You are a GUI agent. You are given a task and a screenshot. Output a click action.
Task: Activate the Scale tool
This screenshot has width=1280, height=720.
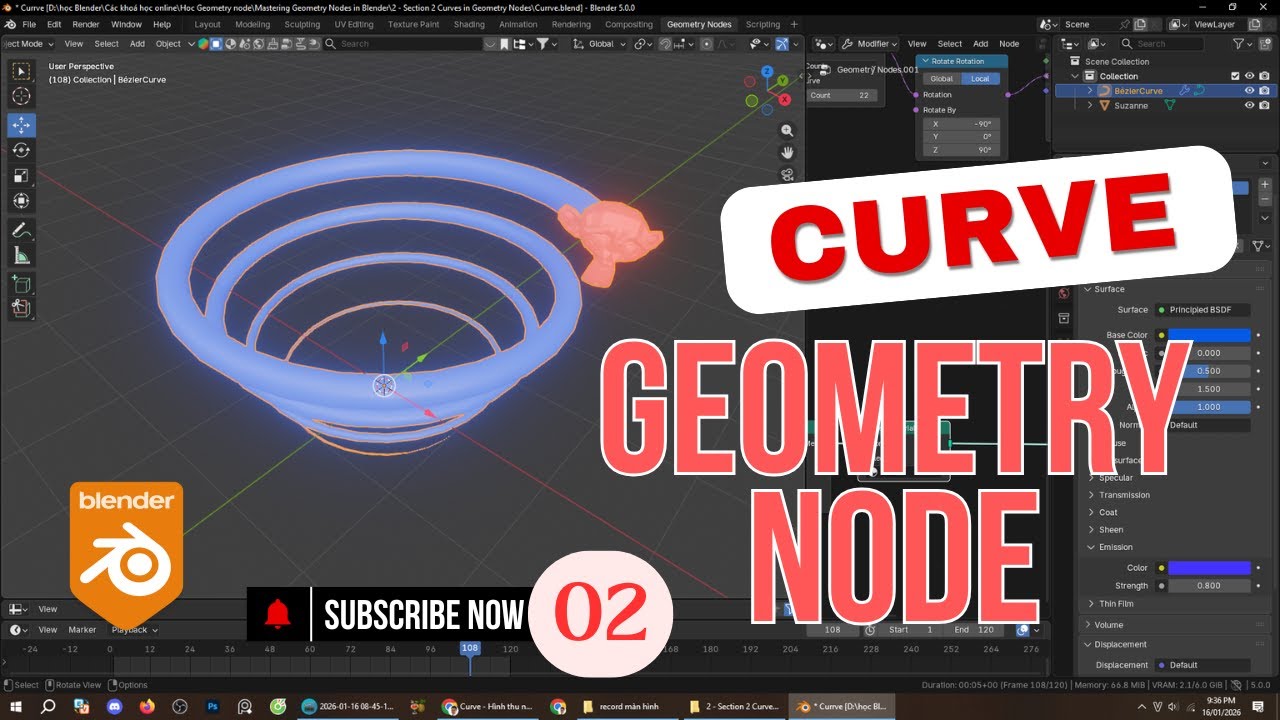21,176
